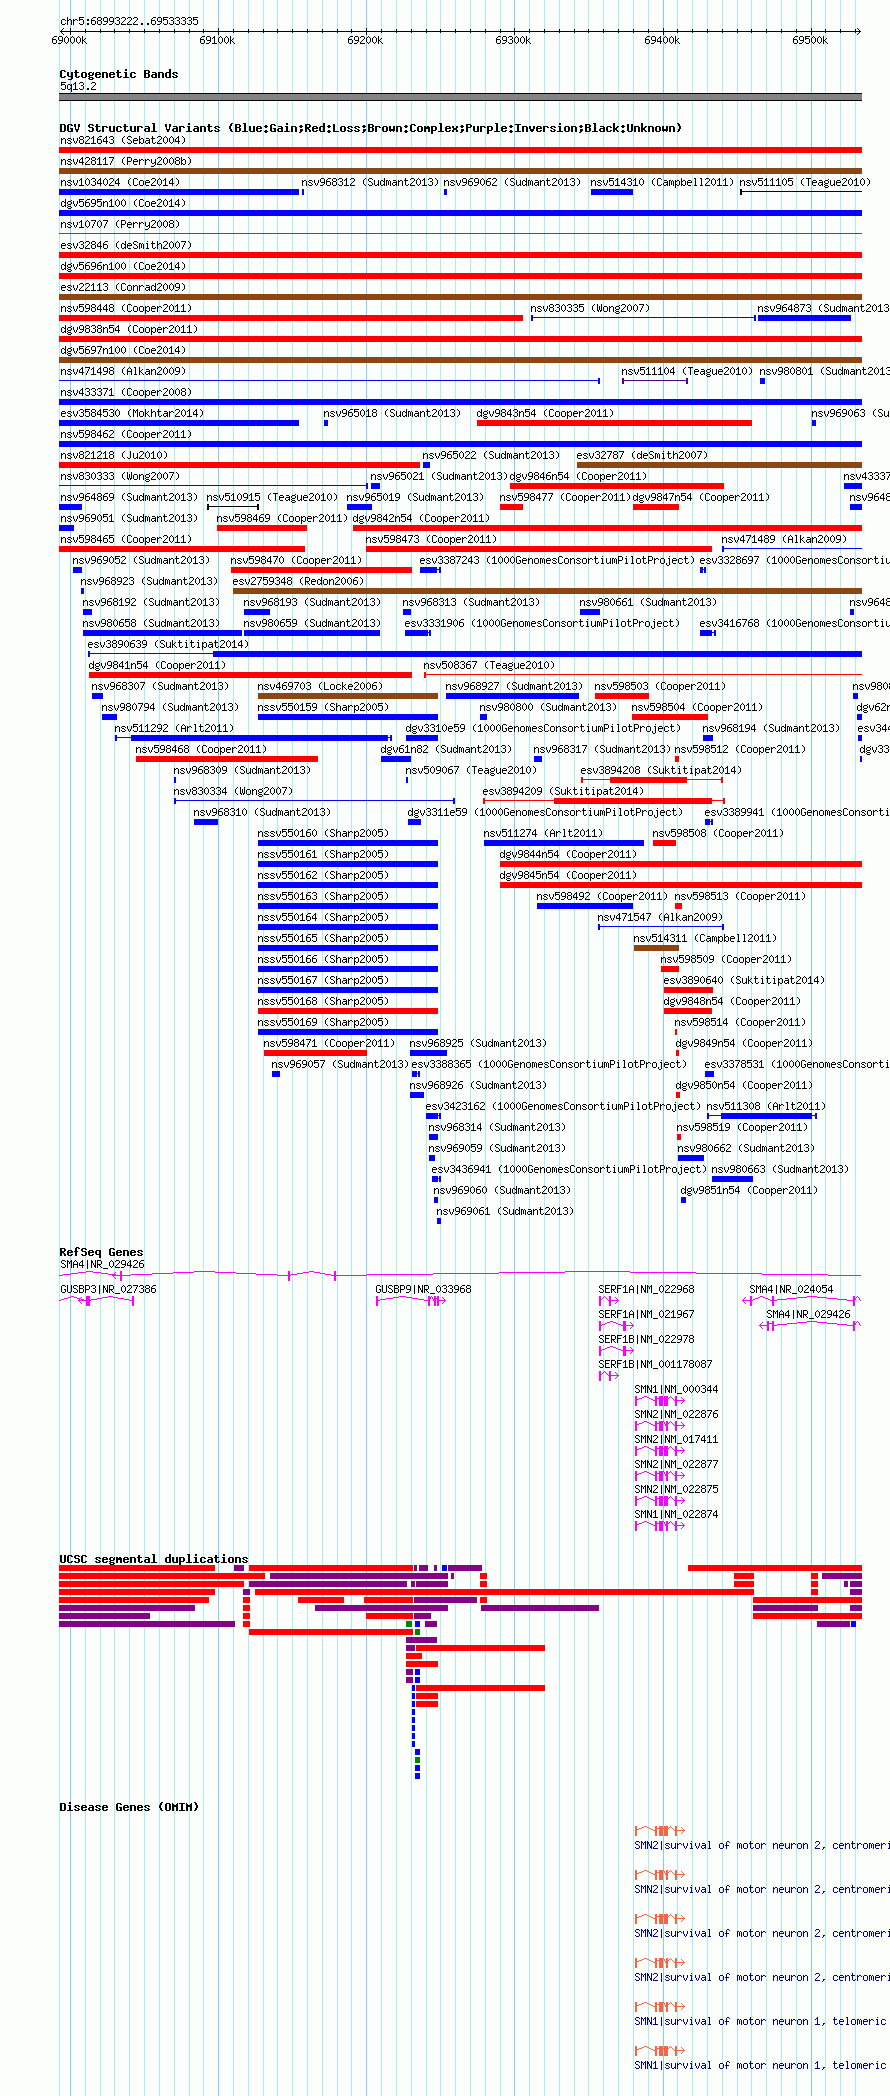Open the DGV Structural Variants track title
The image size is (890, 2096).
pos(370,128)
